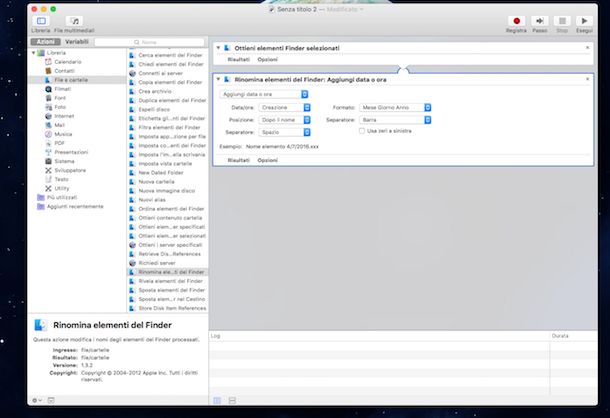Open Separatore Spazio dropdown

[x=284, y=132]
